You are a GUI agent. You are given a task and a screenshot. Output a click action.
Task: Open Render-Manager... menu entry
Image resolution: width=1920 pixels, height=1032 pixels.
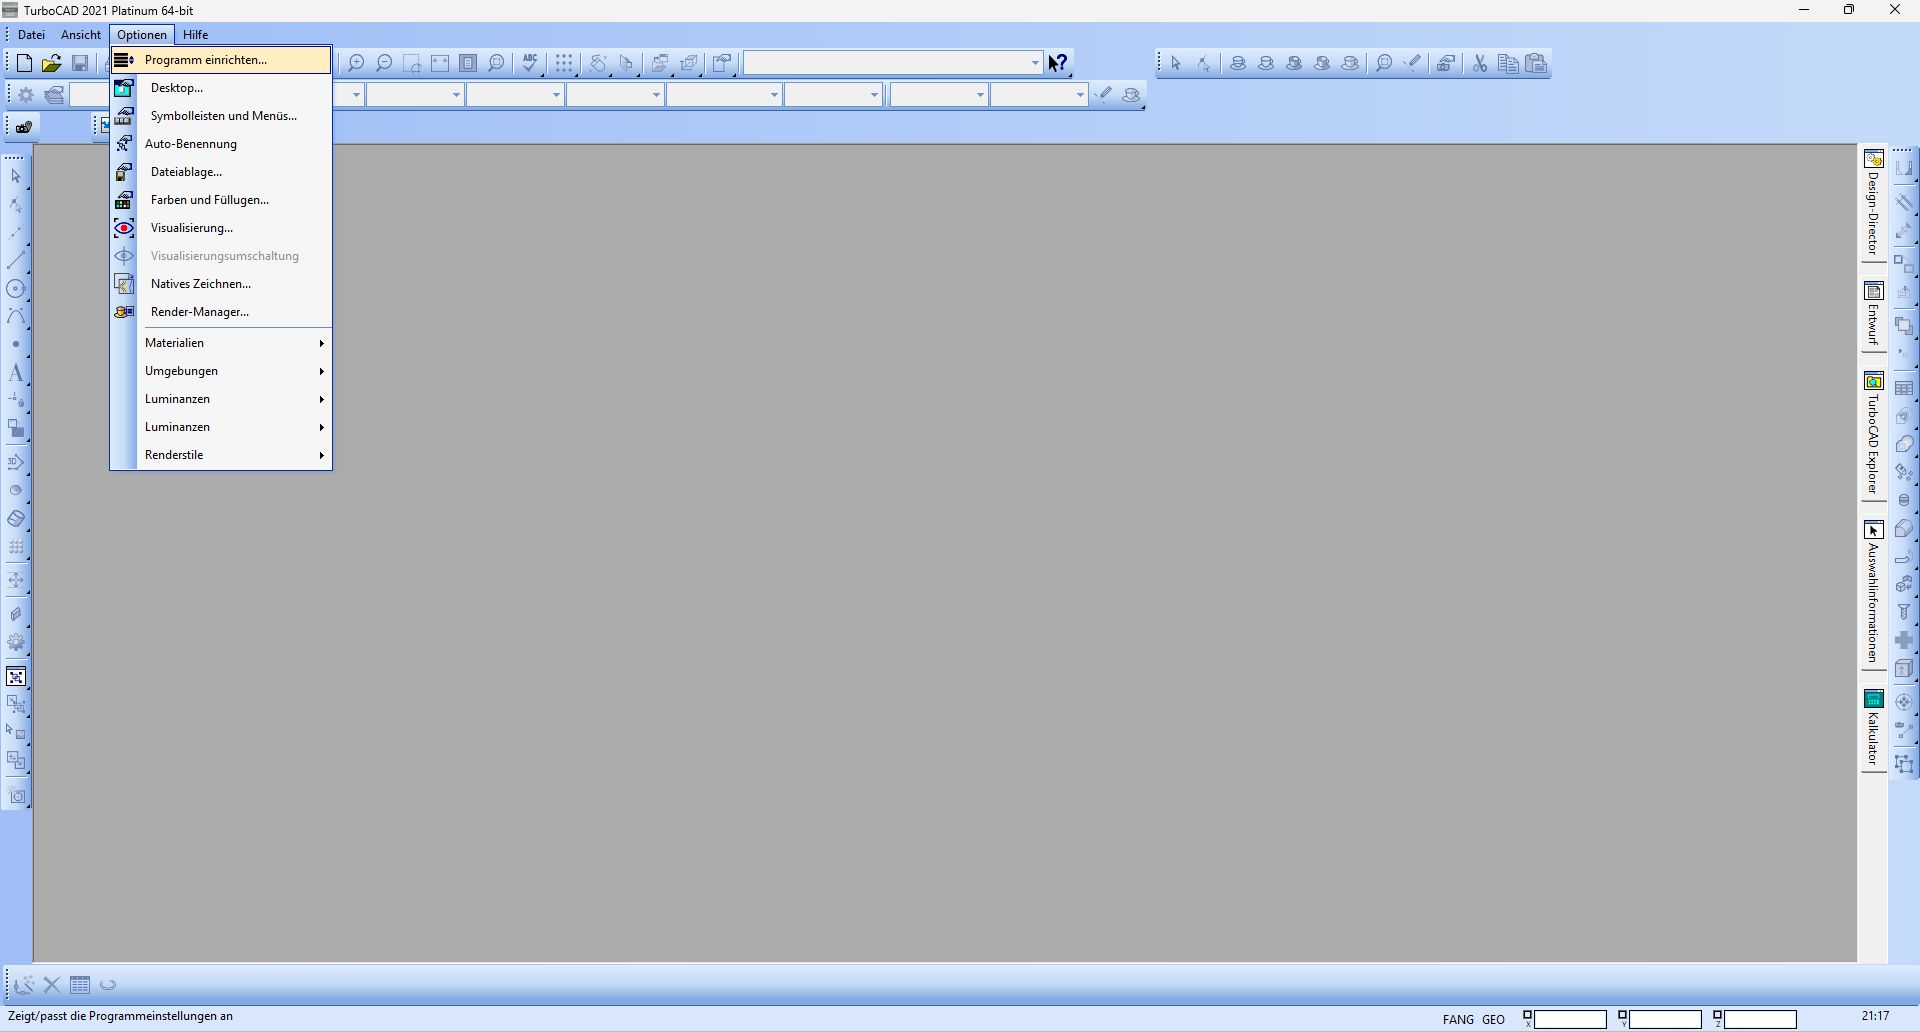pyautogui.click(x=221, y=312)
